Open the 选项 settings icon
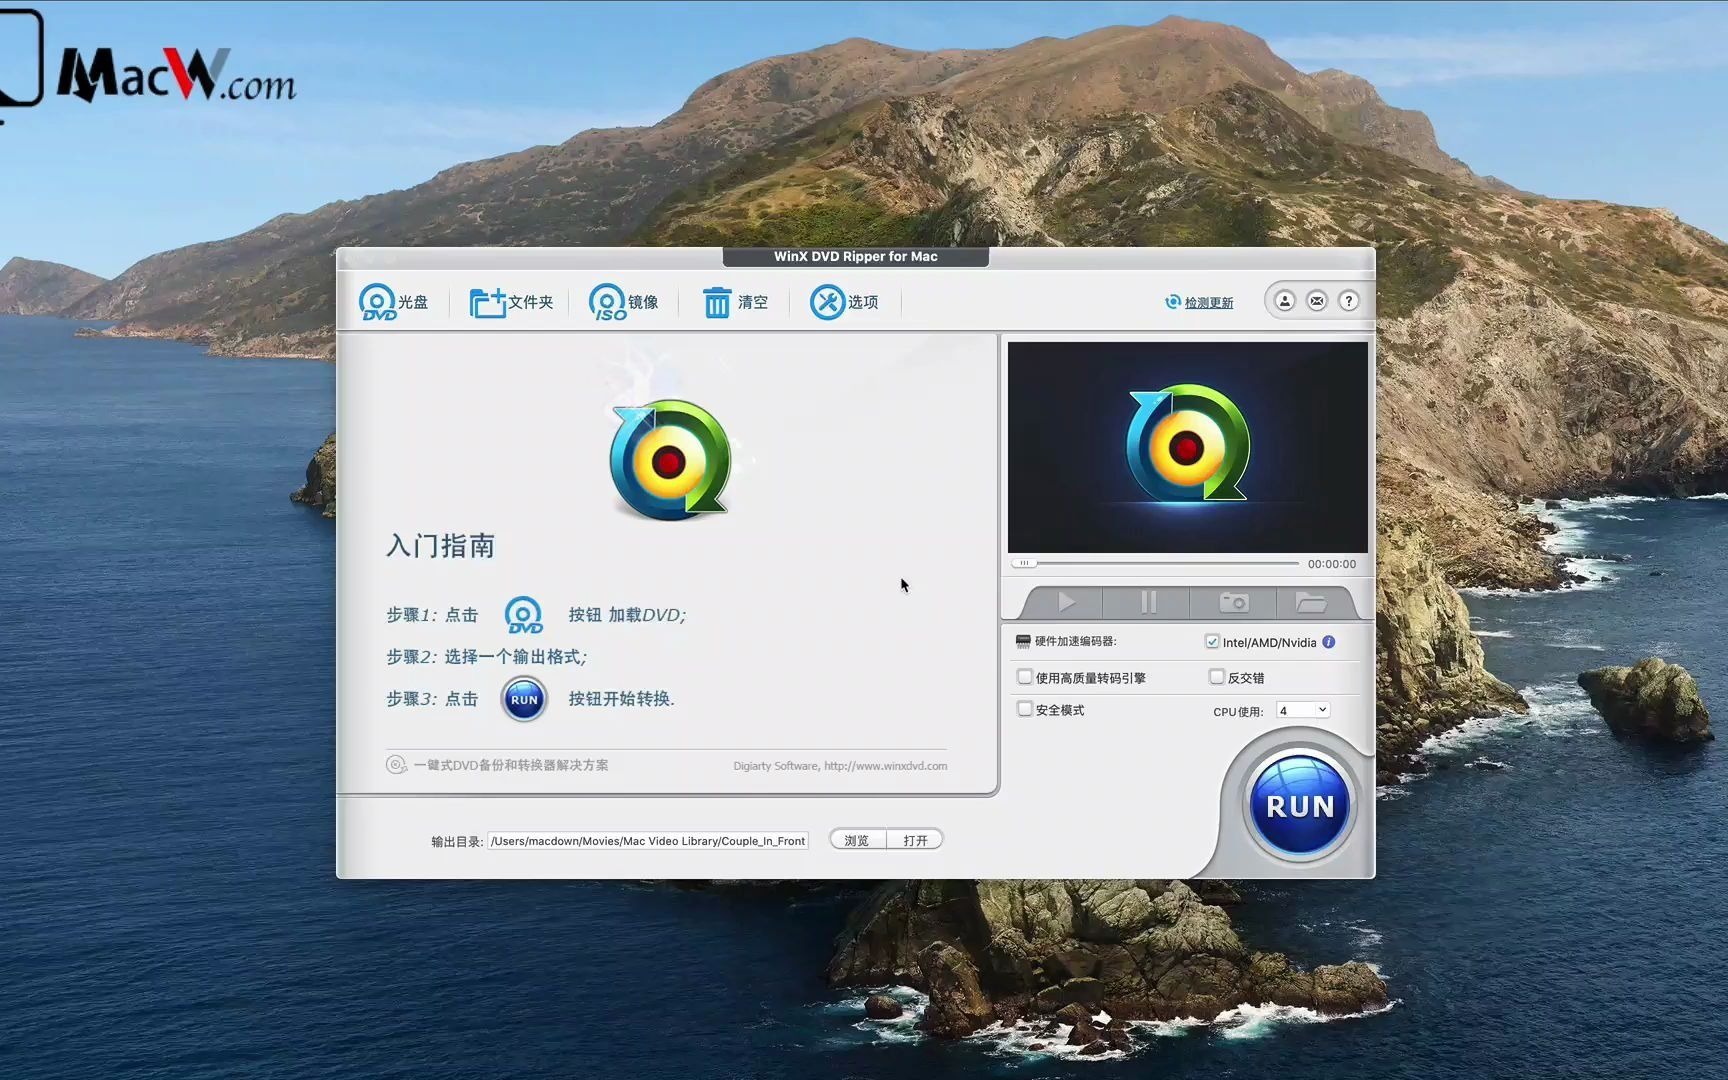The width and height of the screenshot is (1728, 1080). click(828, 301)
